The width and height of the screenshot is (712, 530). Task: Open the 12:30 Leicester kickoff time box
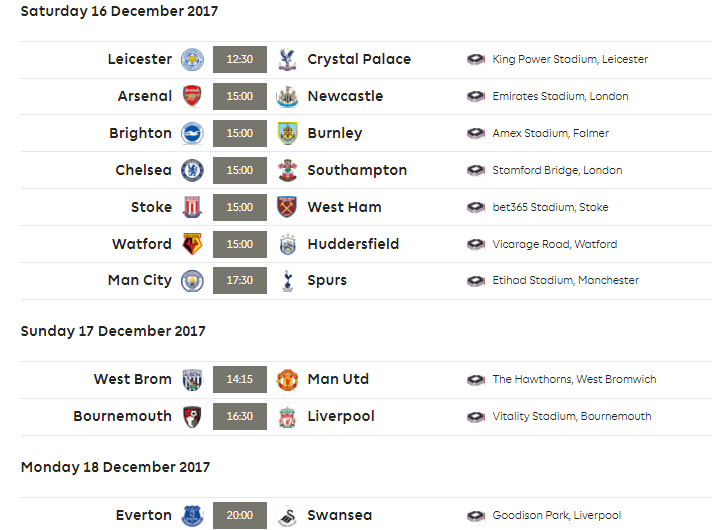(x=240, y=59)
